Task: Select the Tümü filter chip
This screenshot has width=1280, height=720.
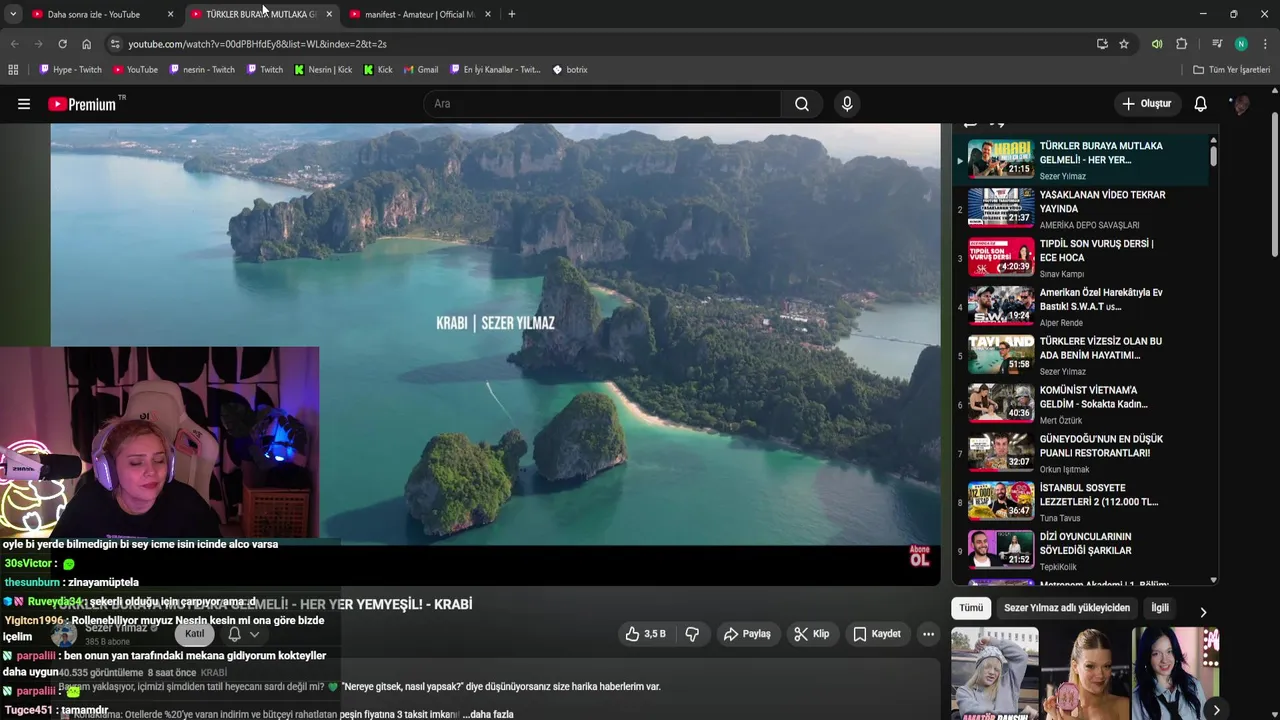Action: (971, 608)
